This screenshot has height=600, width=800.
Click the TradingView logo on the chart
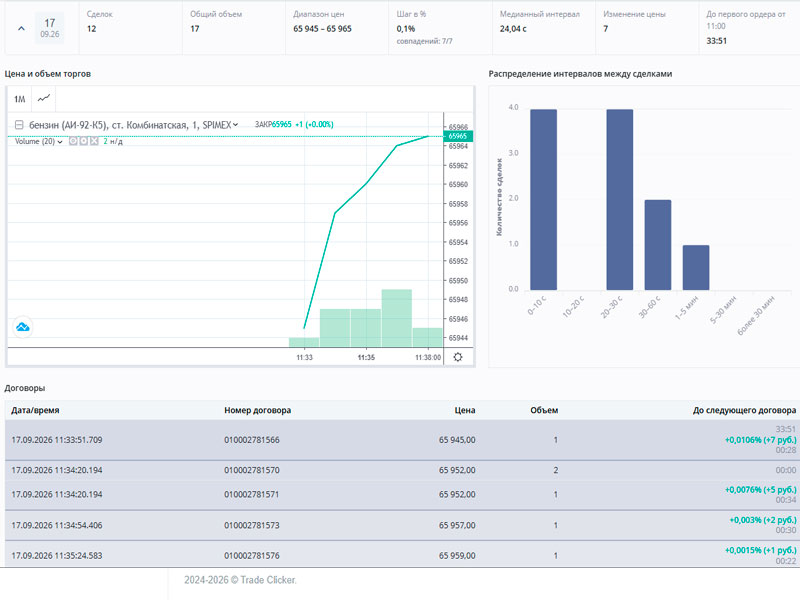click(22, 327)
